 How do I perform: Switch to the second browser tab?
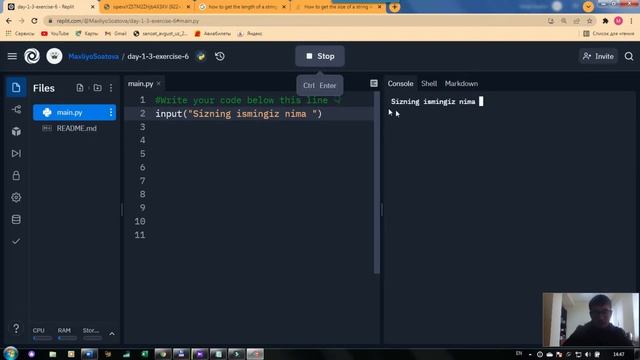click(x=146, y=7)
